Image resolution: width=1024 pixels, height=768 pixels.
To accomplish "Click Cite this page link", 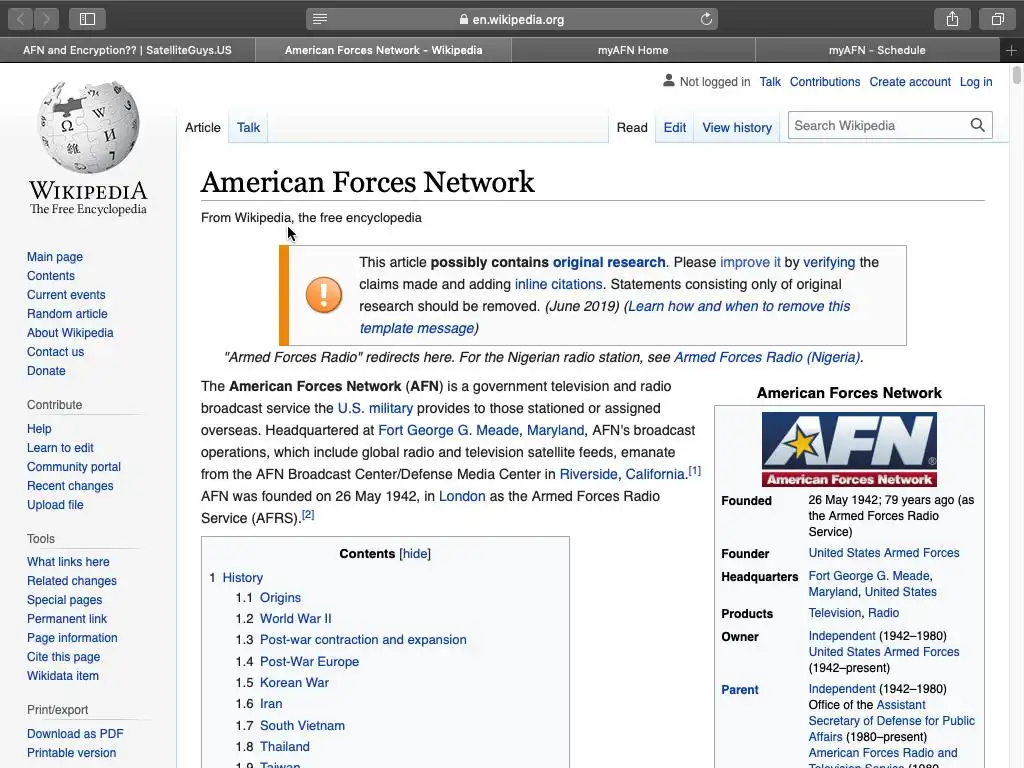I will (63, 656).
